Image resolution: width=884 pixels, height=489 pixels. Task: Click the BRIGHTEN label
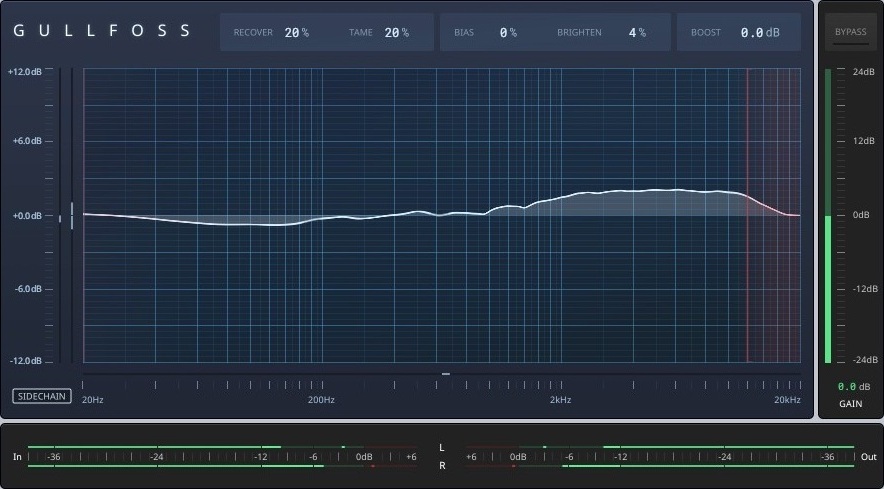[579, 33]
